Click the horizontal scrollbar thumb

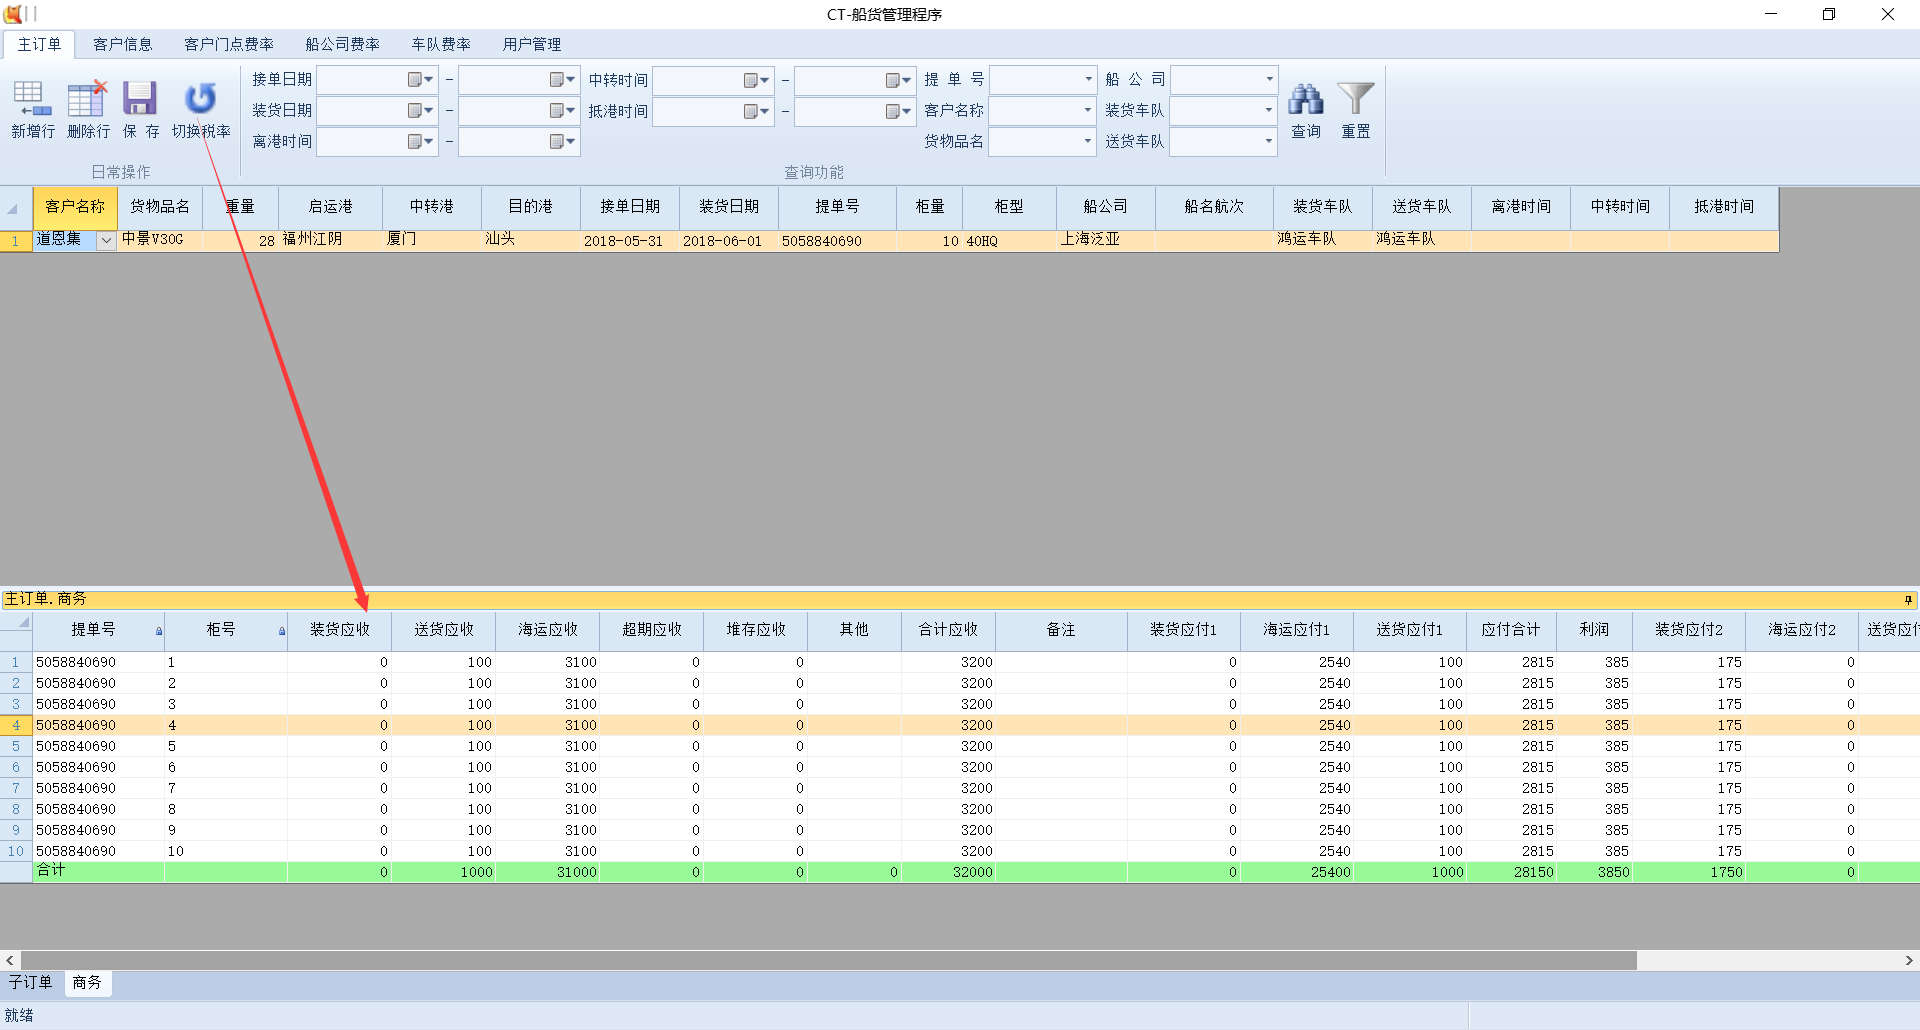(828, 960)
